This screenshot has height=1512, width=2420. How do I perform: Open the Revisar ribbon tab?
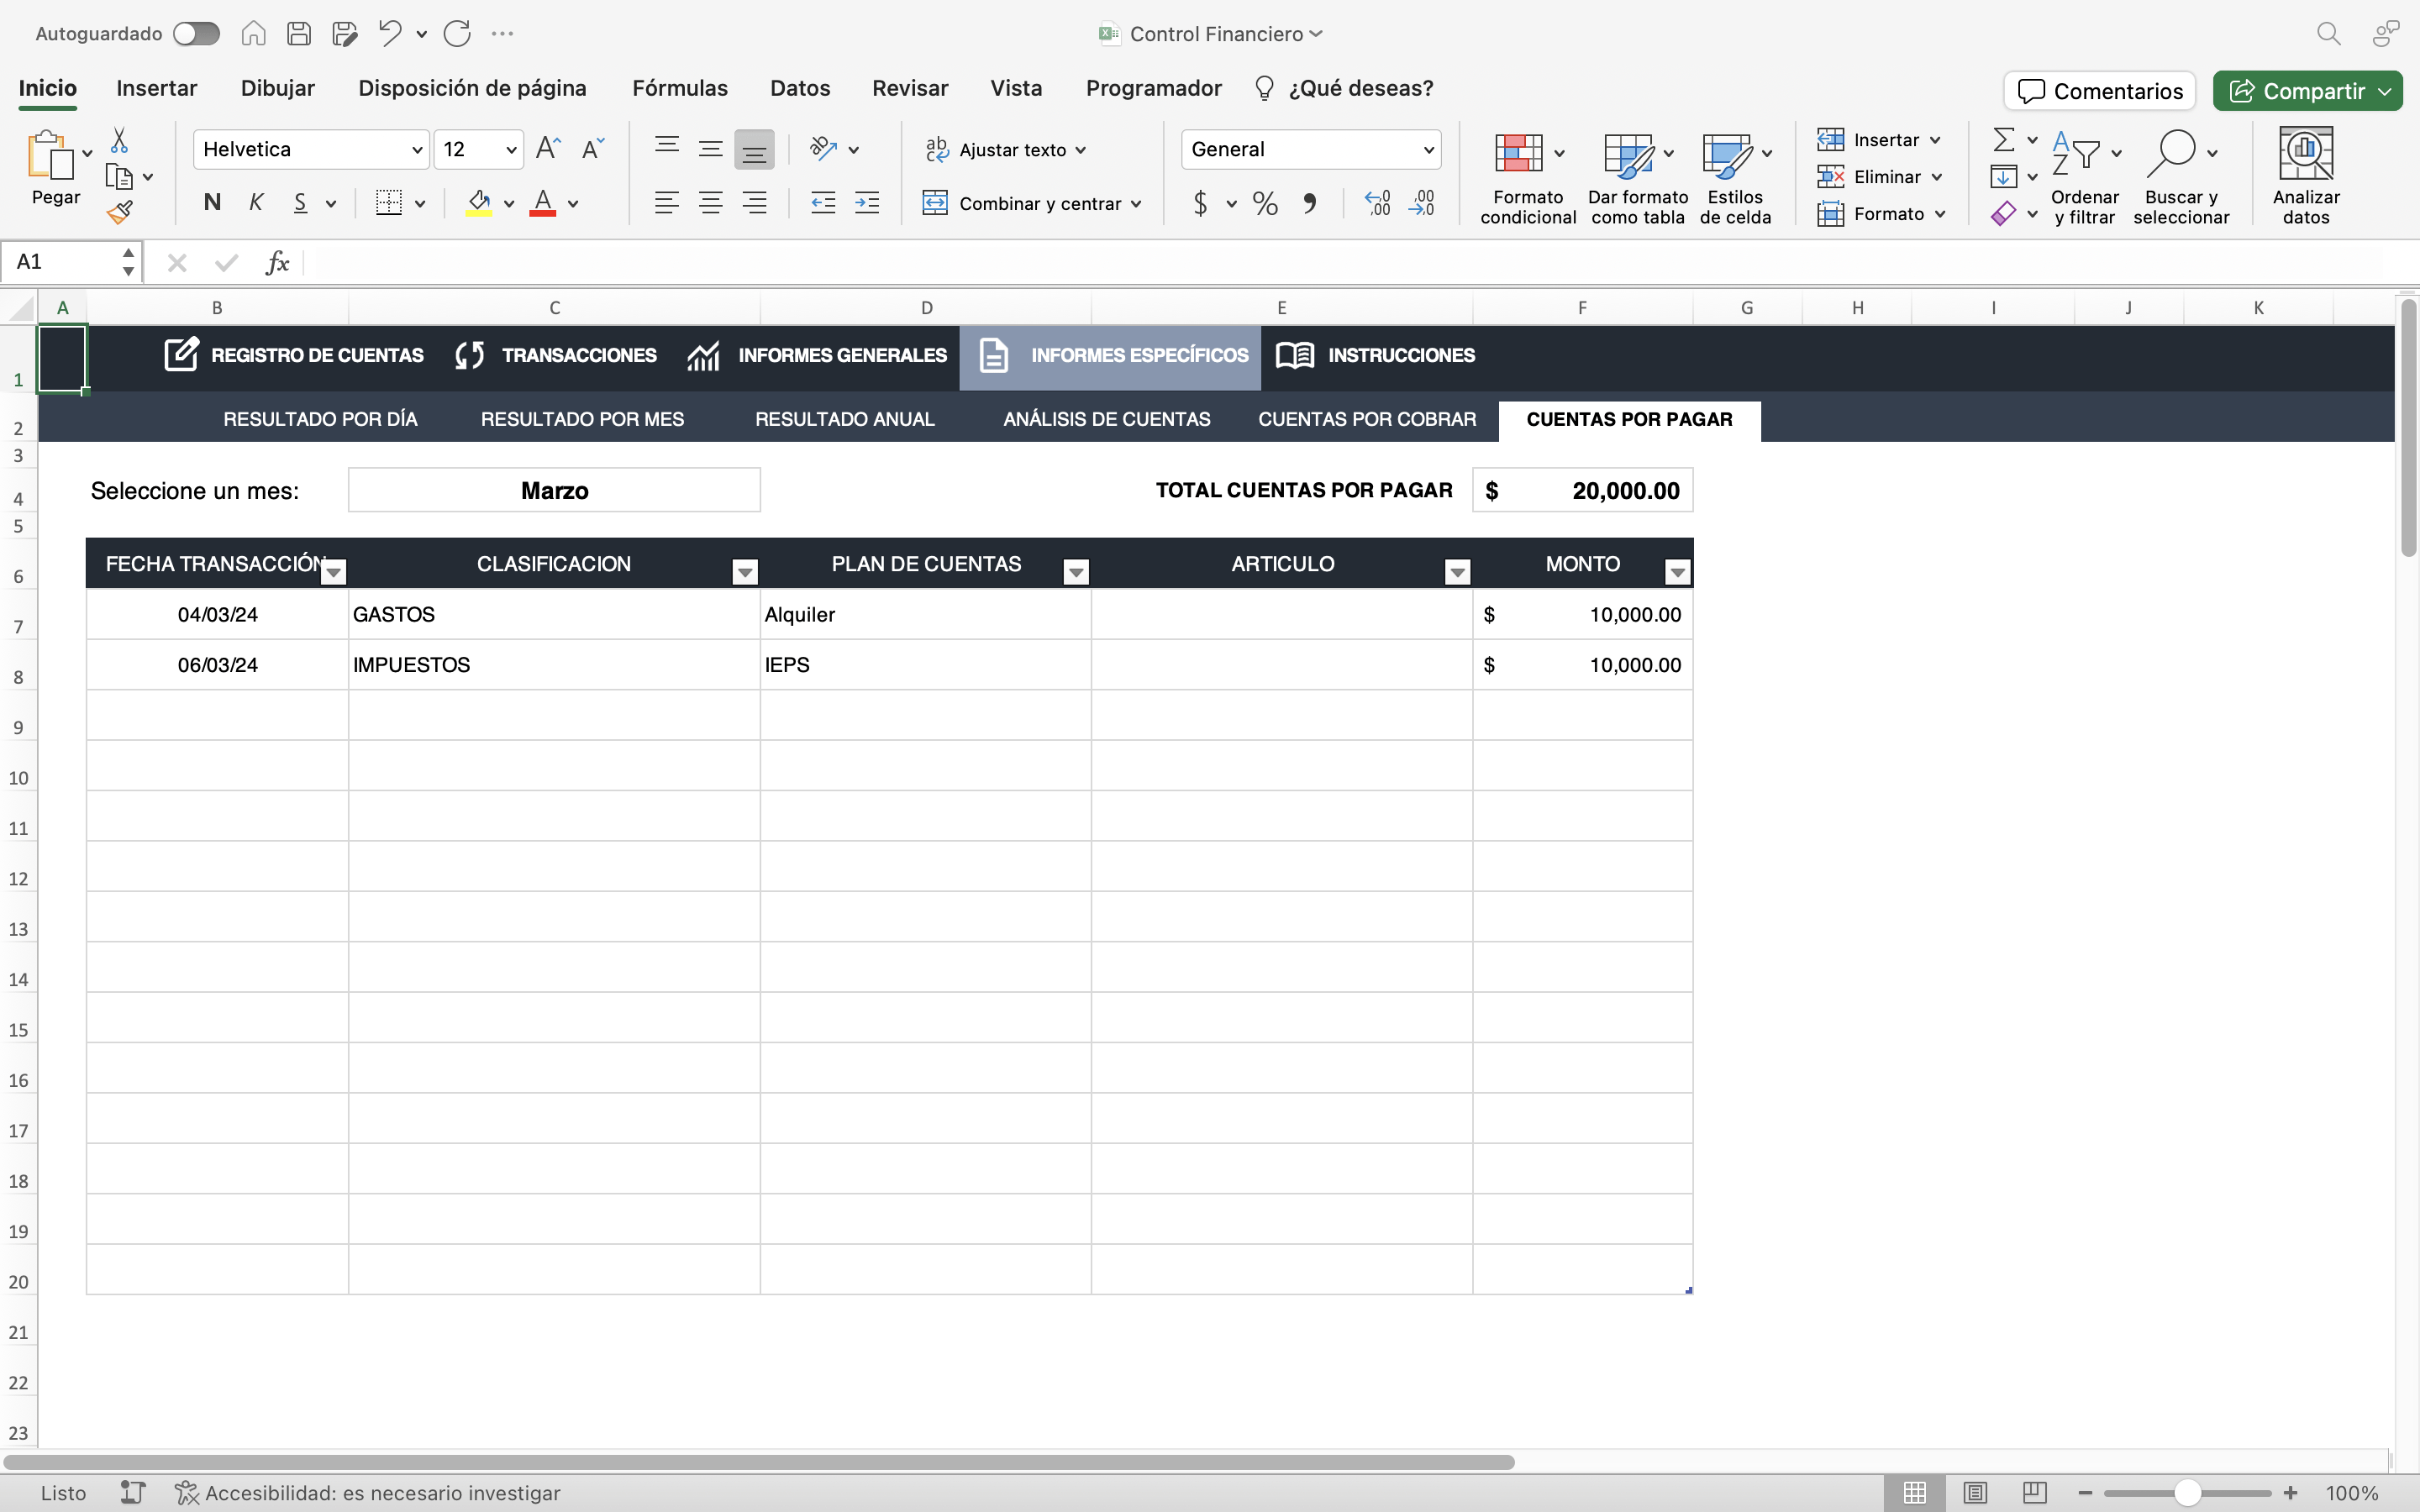click(910, 88)
